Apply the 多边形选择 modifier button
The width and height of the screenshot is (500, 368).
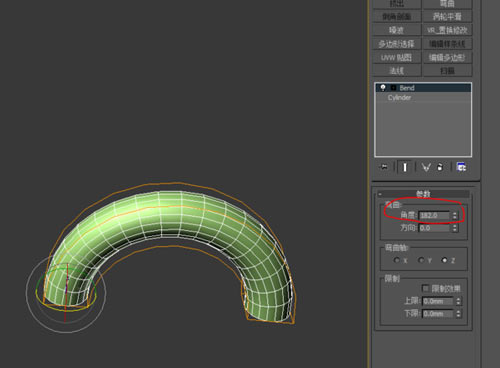397,44
